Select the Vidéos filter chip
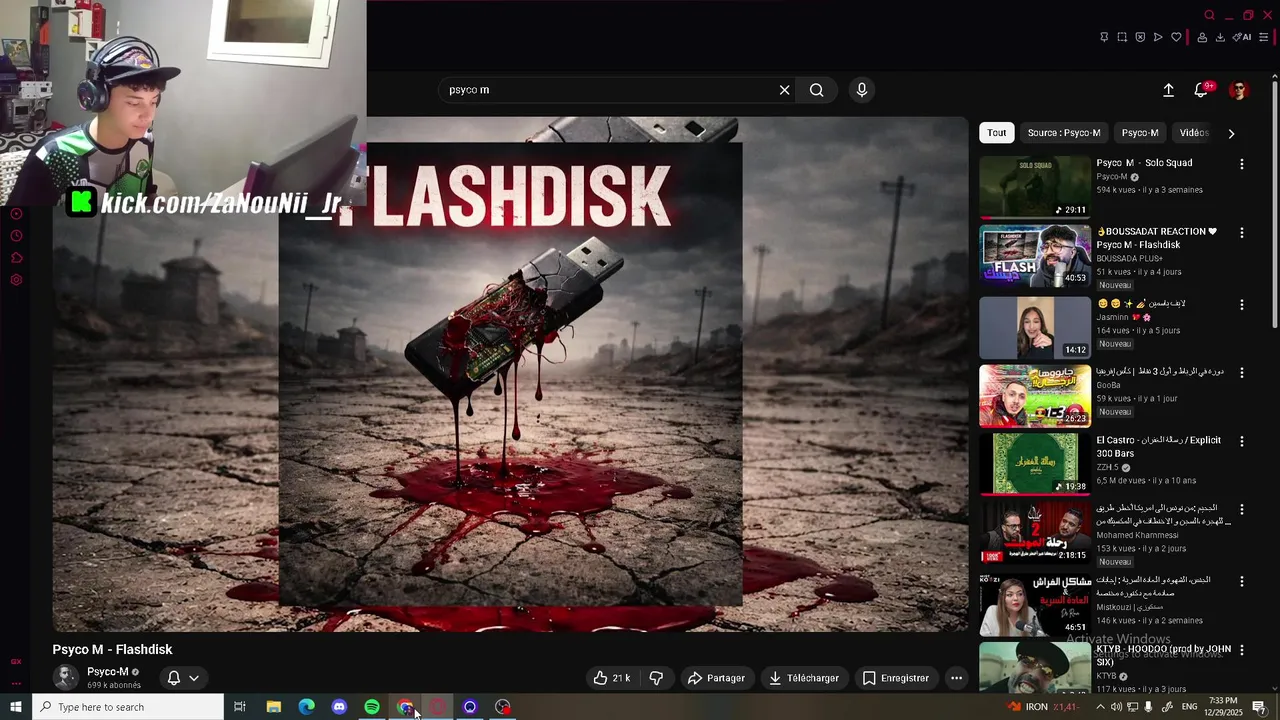 (1194, 133)
